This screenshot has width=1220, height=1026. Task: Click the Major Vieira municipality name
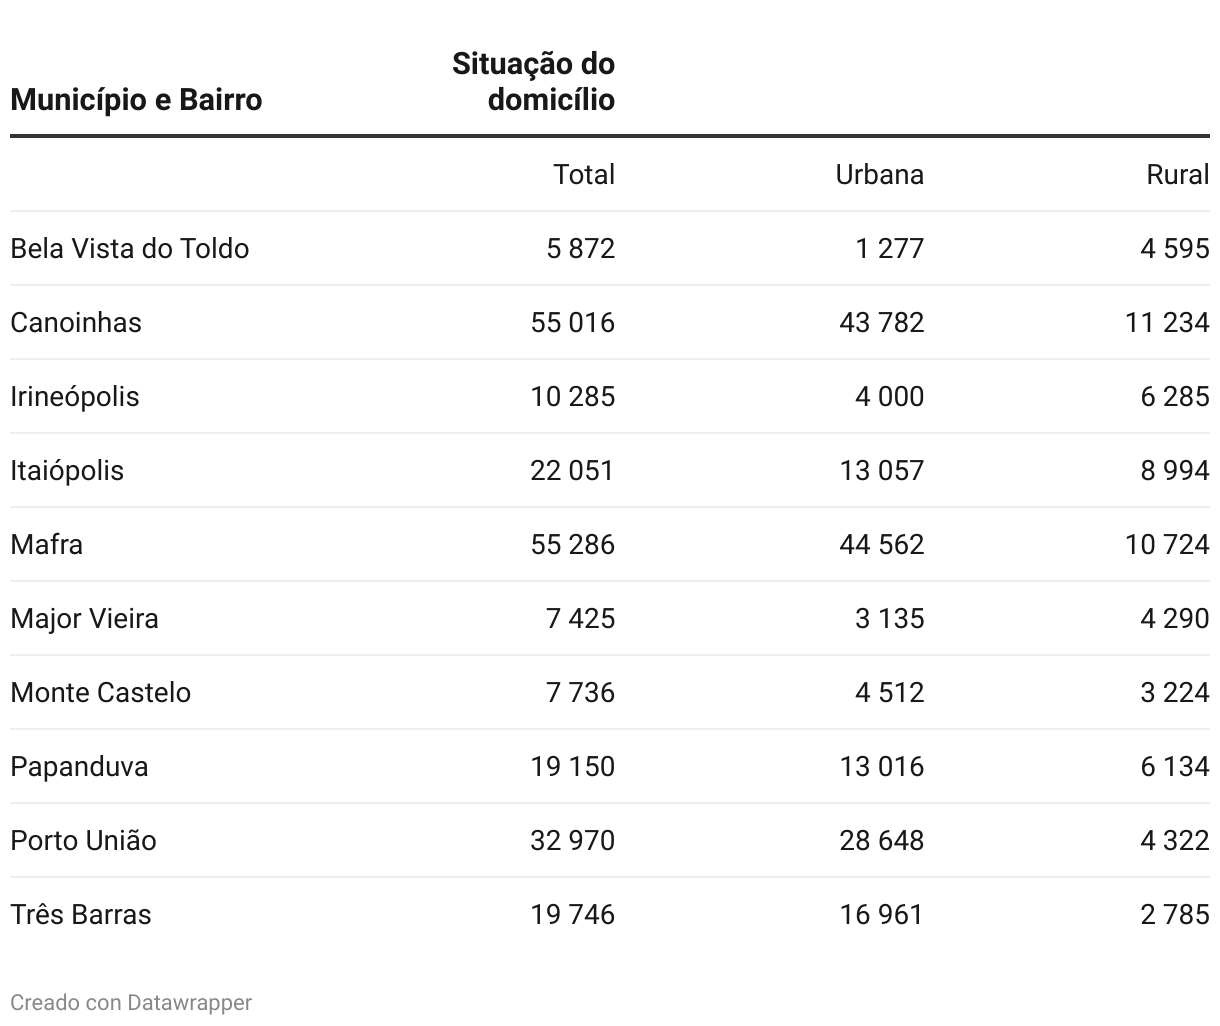click(85, 619)
